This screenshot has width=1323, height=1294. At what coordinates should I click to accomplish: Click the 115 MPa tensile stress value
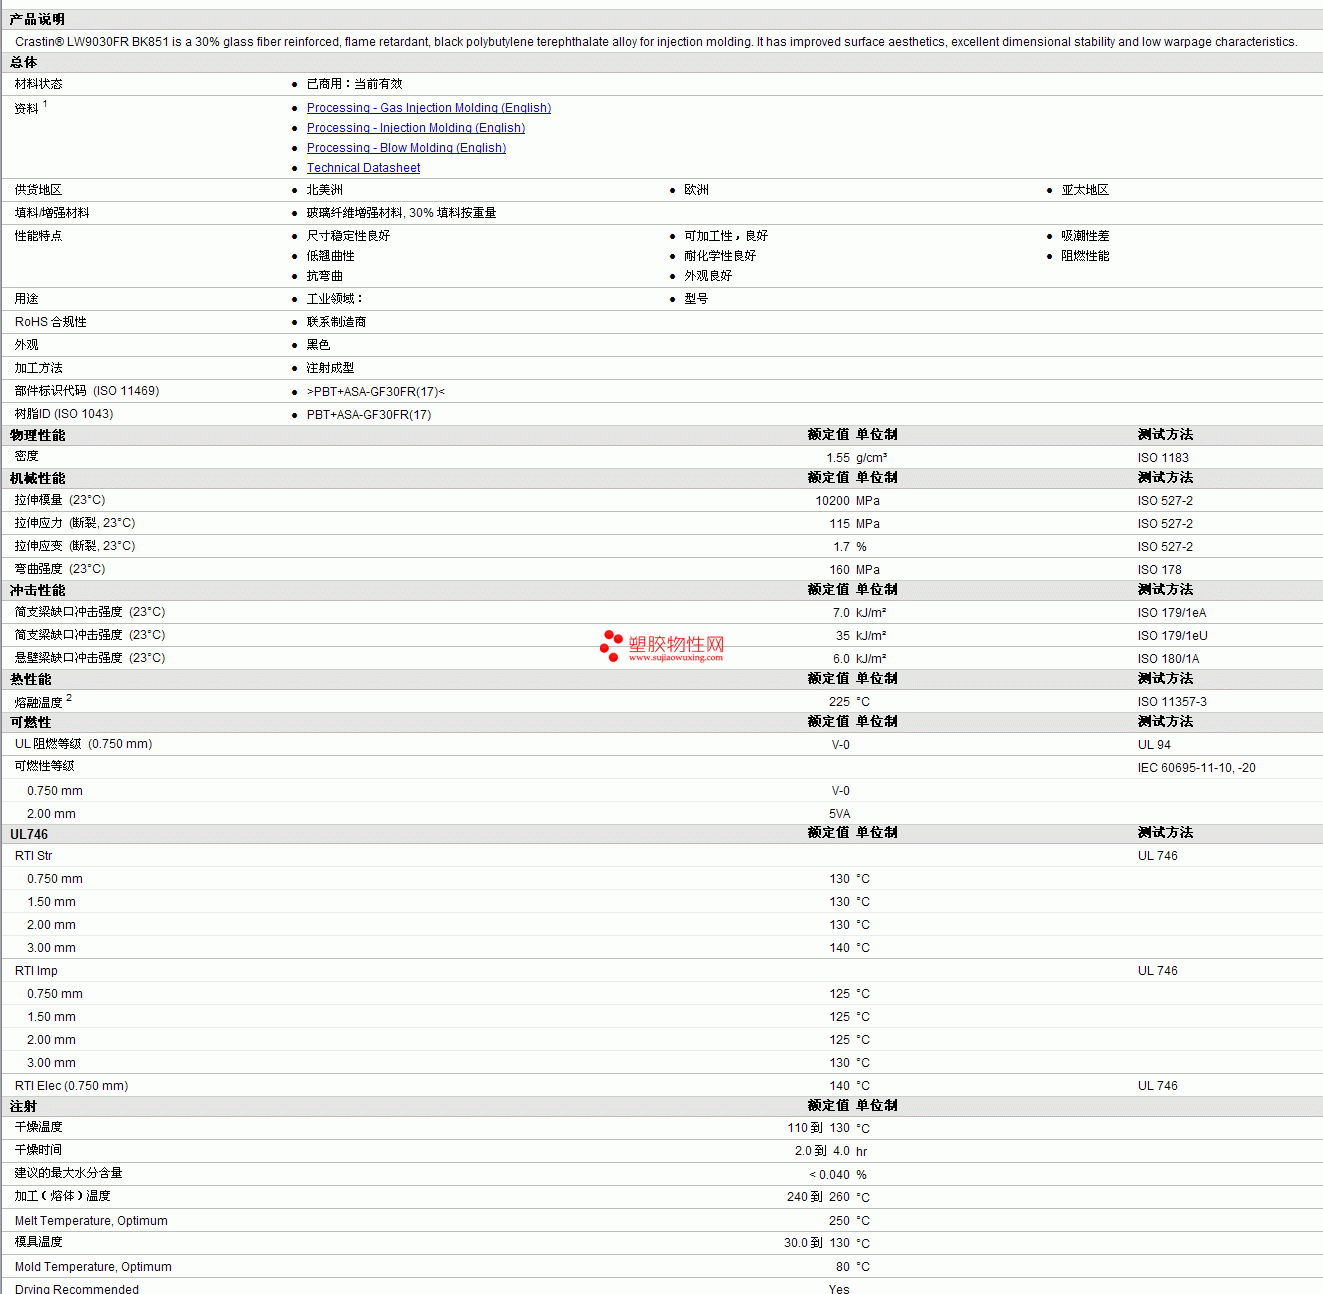click(x=855, y=524)
